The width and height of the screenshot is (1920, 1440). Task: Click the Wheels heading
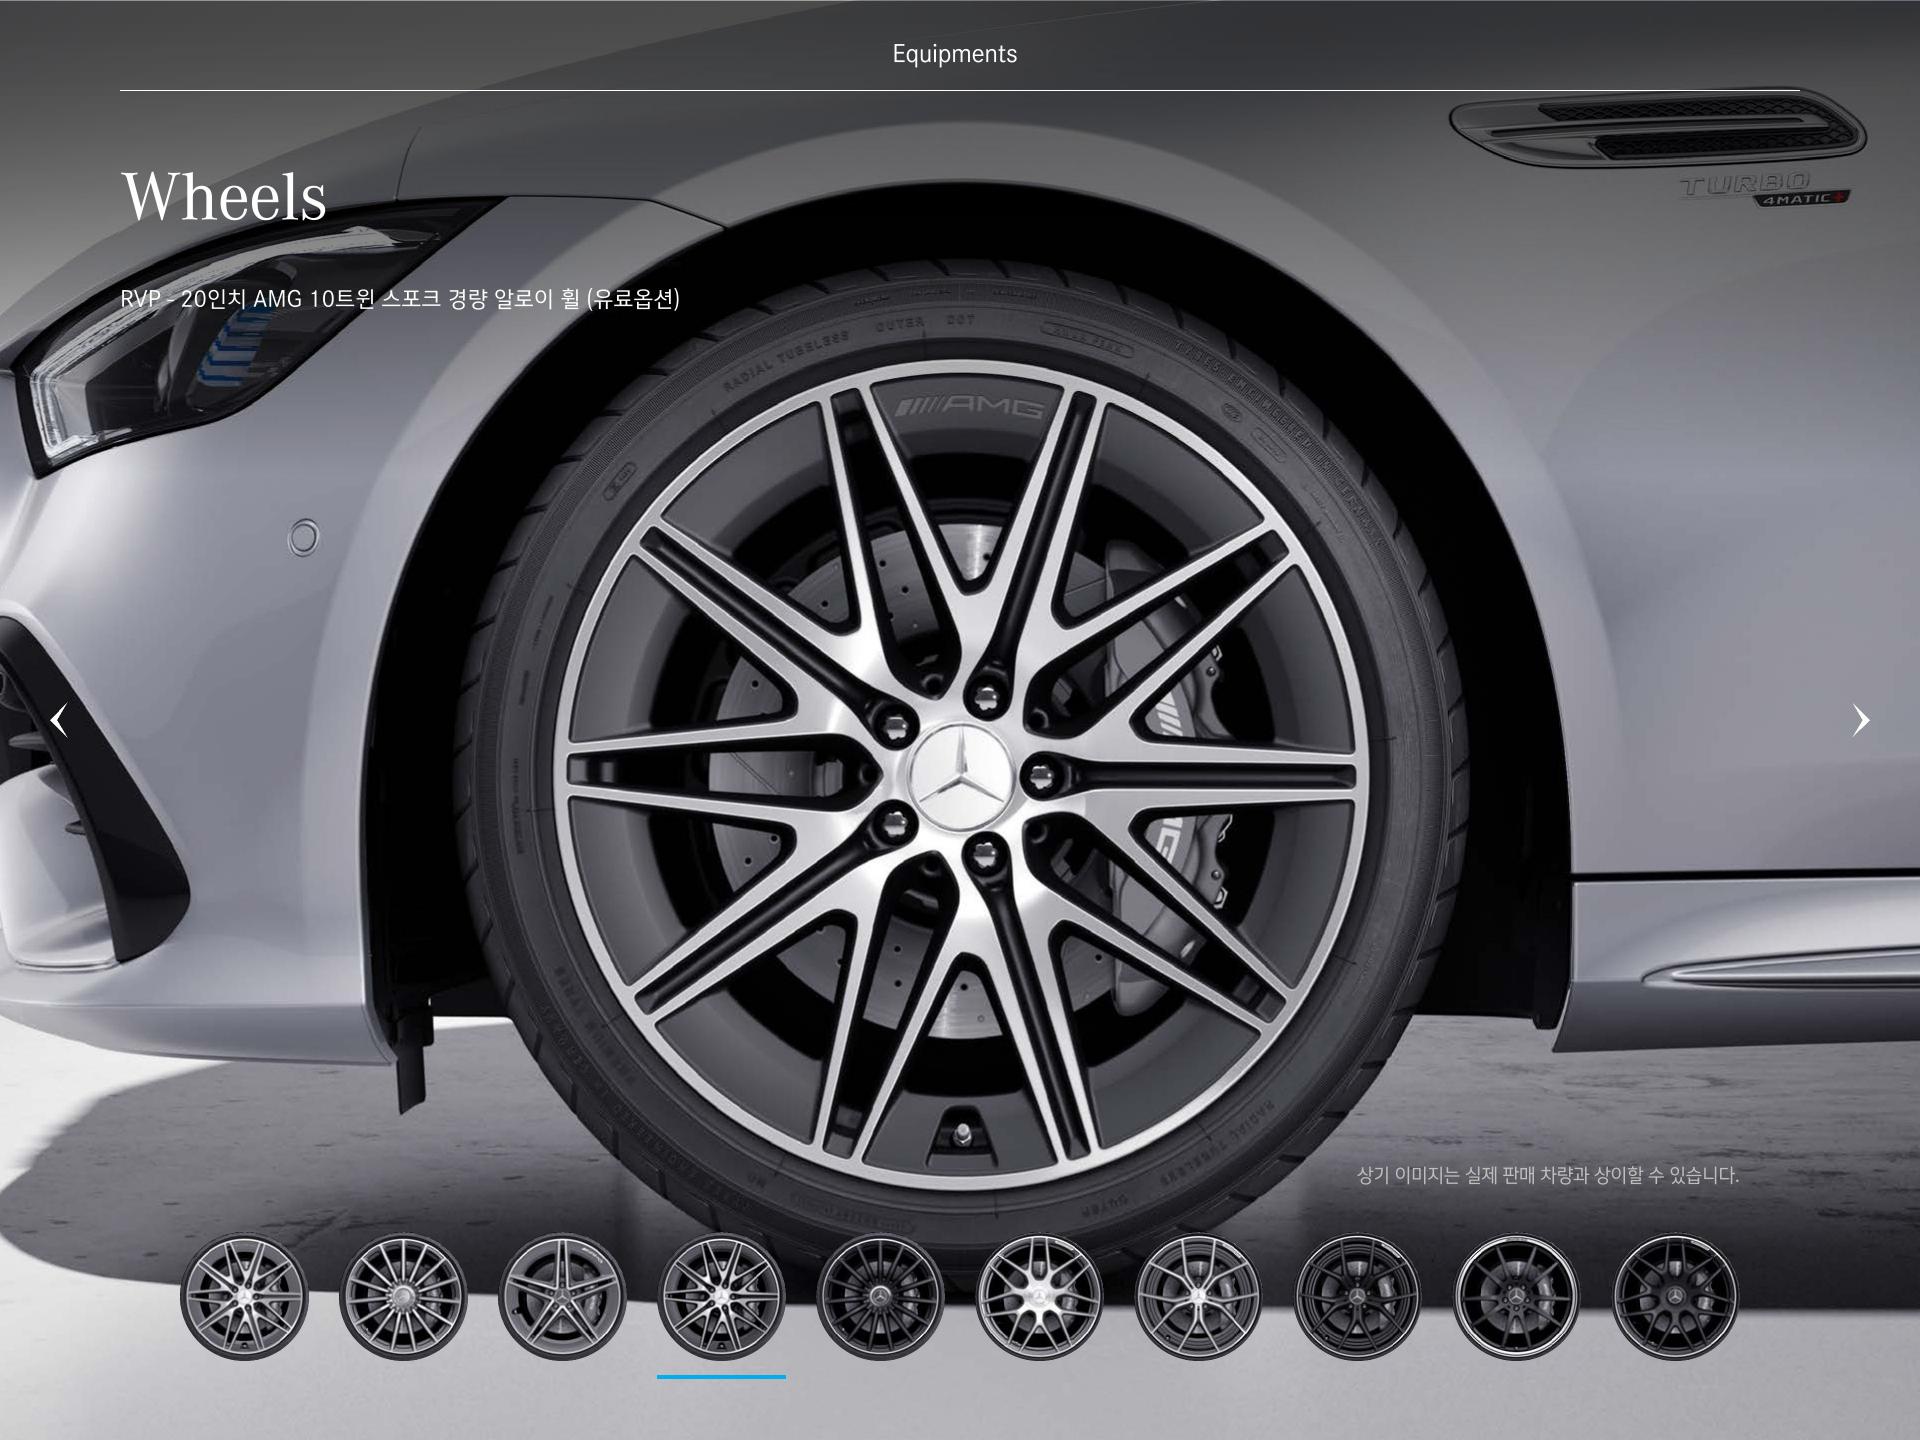click(224, 195)
